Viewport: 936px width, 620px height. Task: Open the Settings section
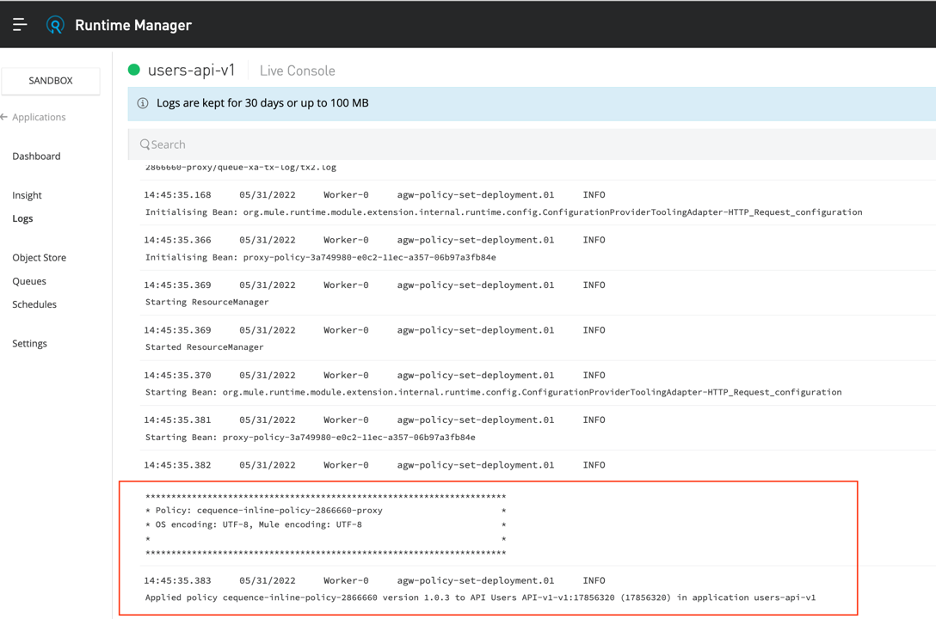coord(30,344)
